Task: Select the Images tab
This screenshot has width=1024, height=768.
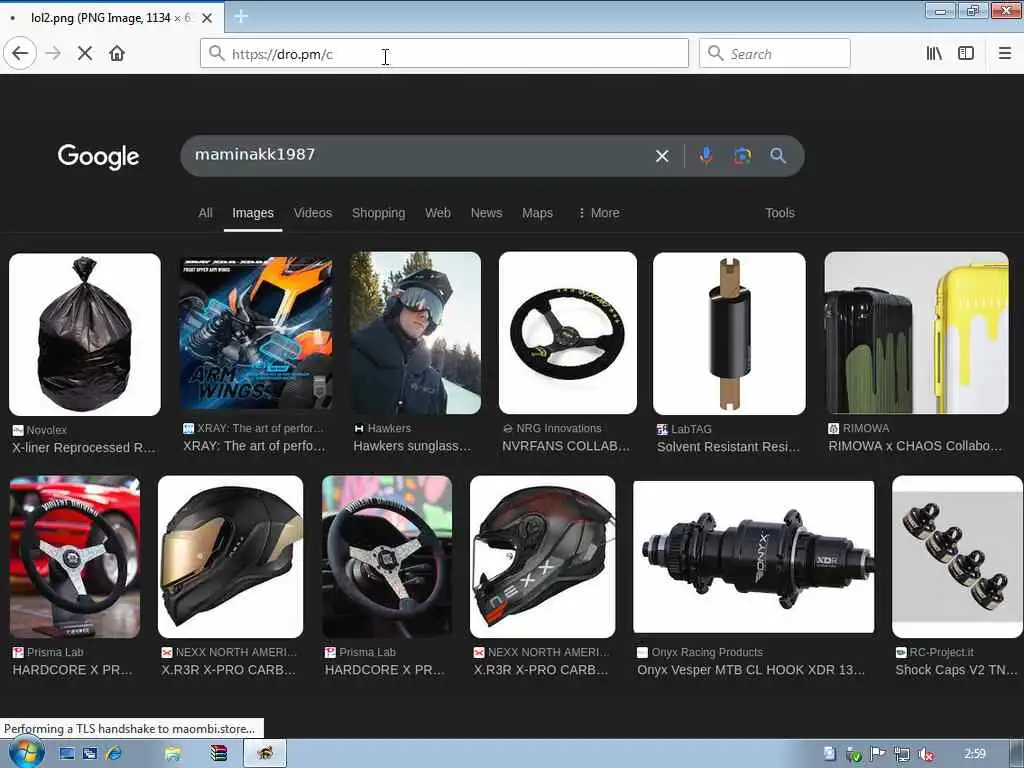Action: (x=253, y=213)
